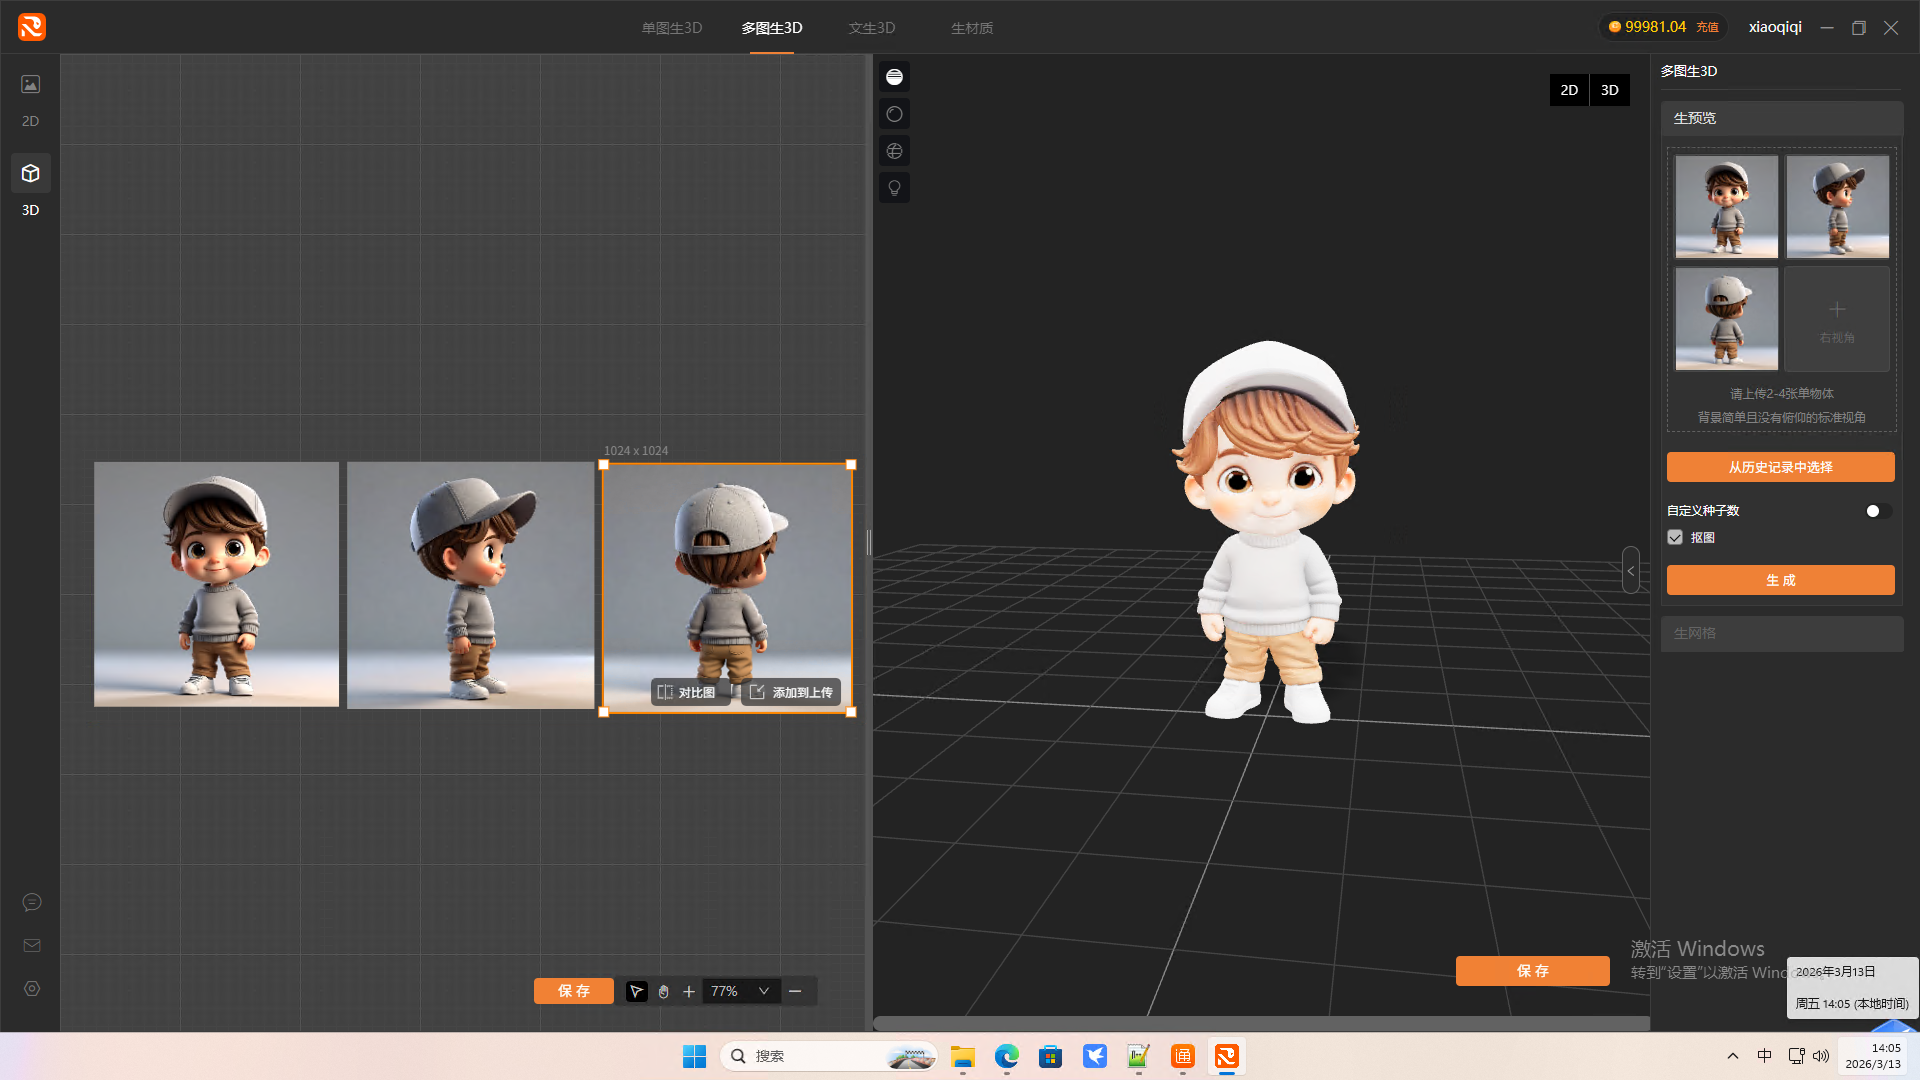This screenshot has width=1920, height=1080.
Task: Click the solid shading sphere icon
Action: coord(894,77)
